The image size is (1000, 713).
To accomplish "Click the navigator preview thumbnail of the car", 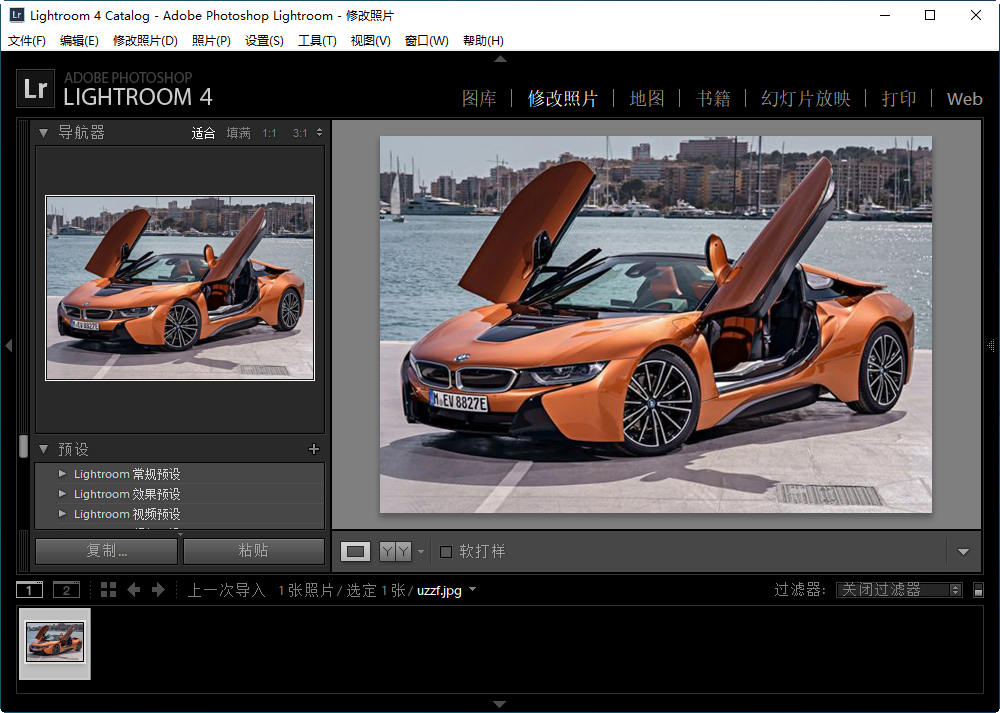I will [x=180, y=288].
